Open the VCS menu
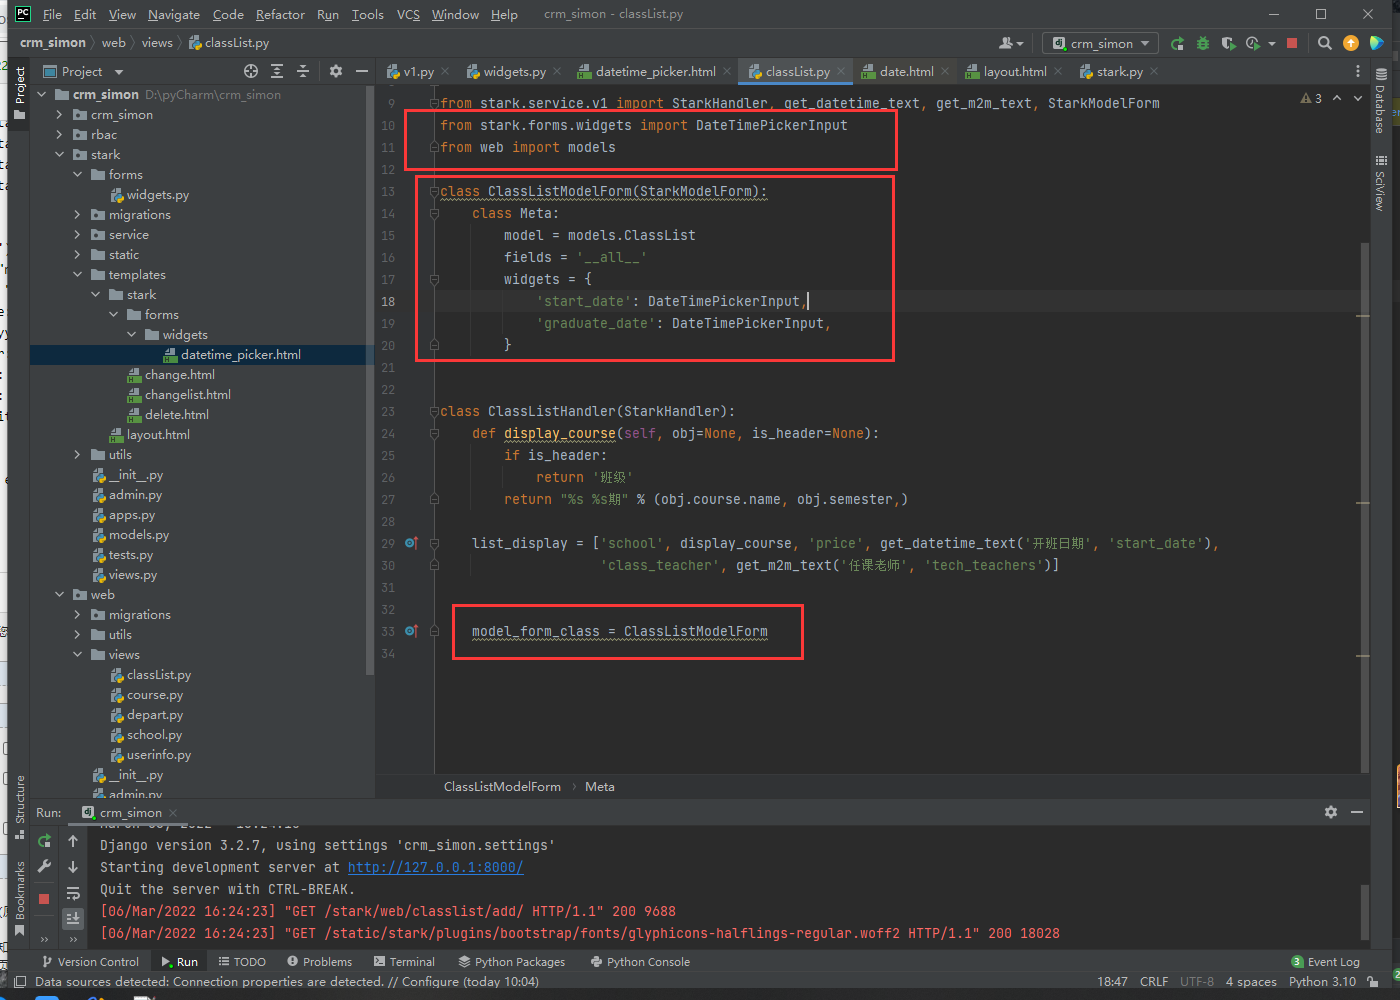This screenshot has width=1400, height=1000. 408,14
